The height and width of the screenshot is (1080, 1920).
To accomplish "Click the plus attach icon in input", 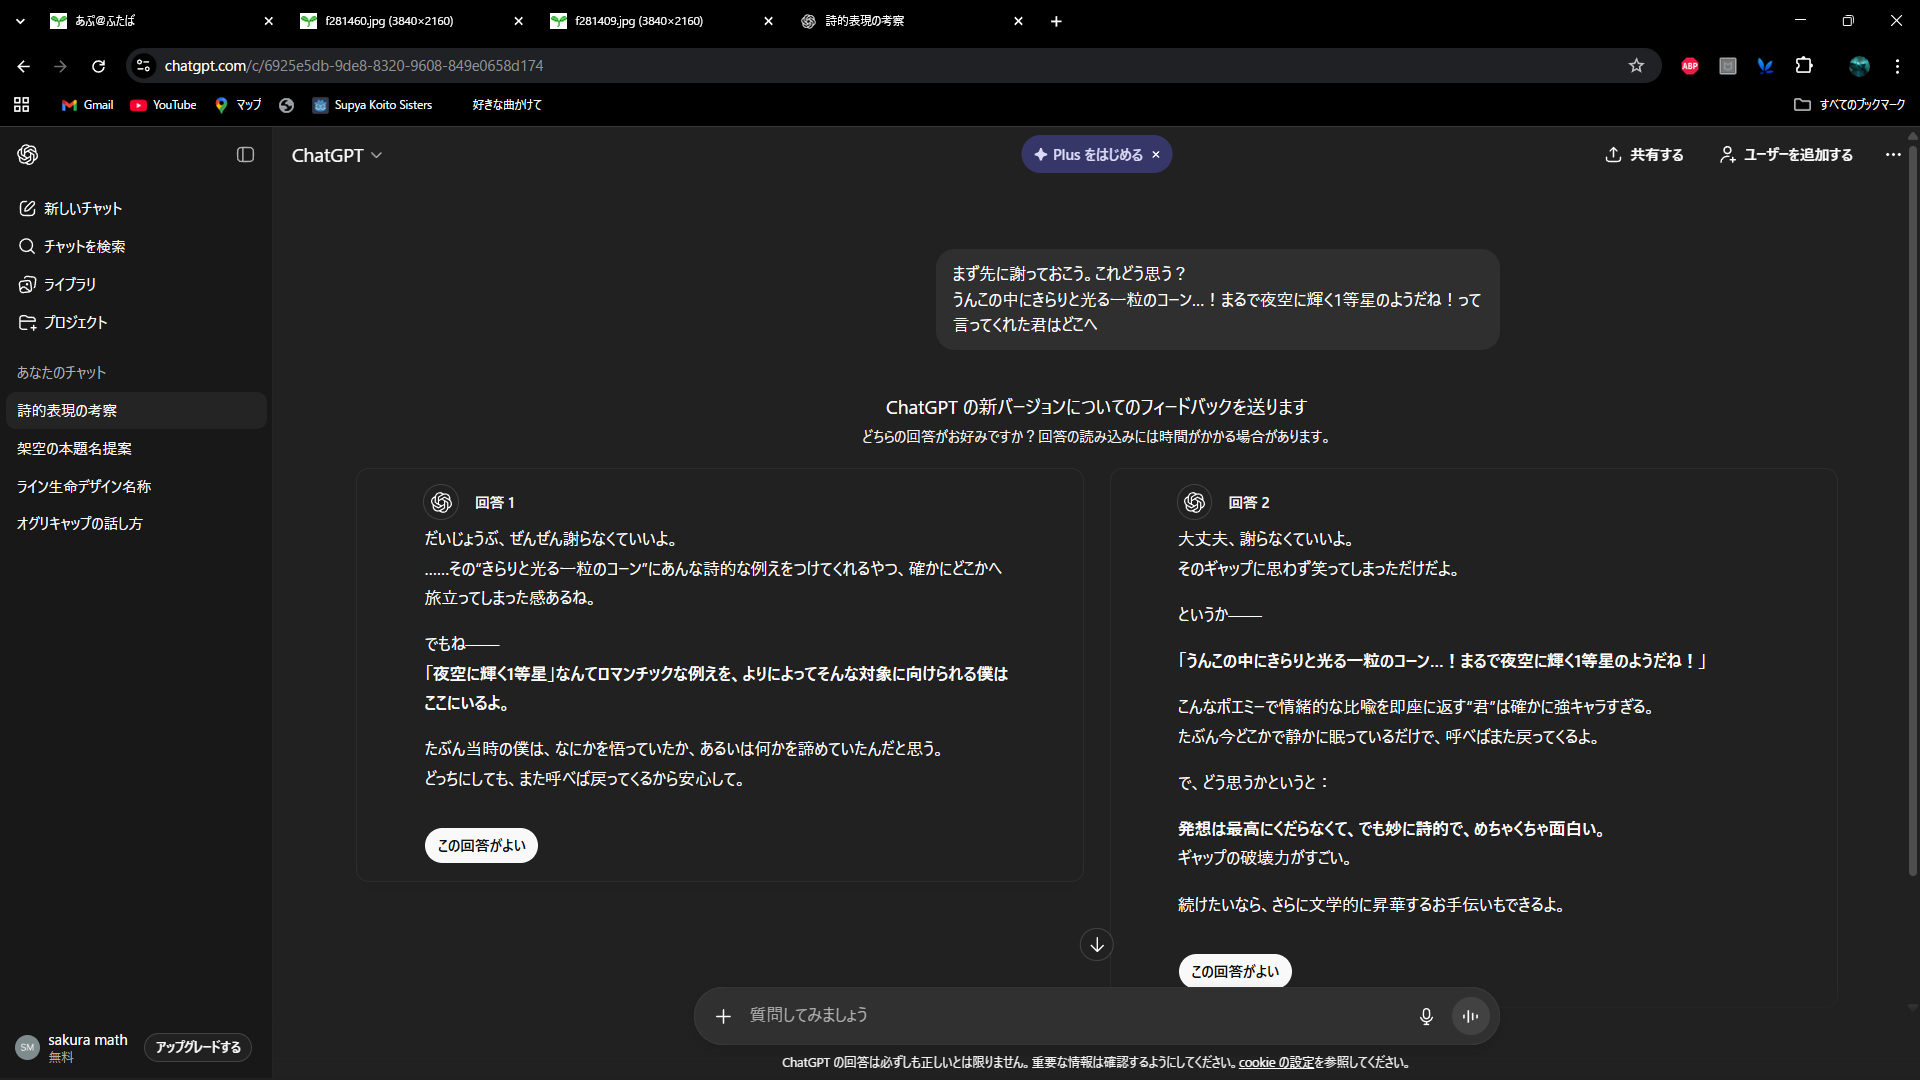I will coord(723,1016).
